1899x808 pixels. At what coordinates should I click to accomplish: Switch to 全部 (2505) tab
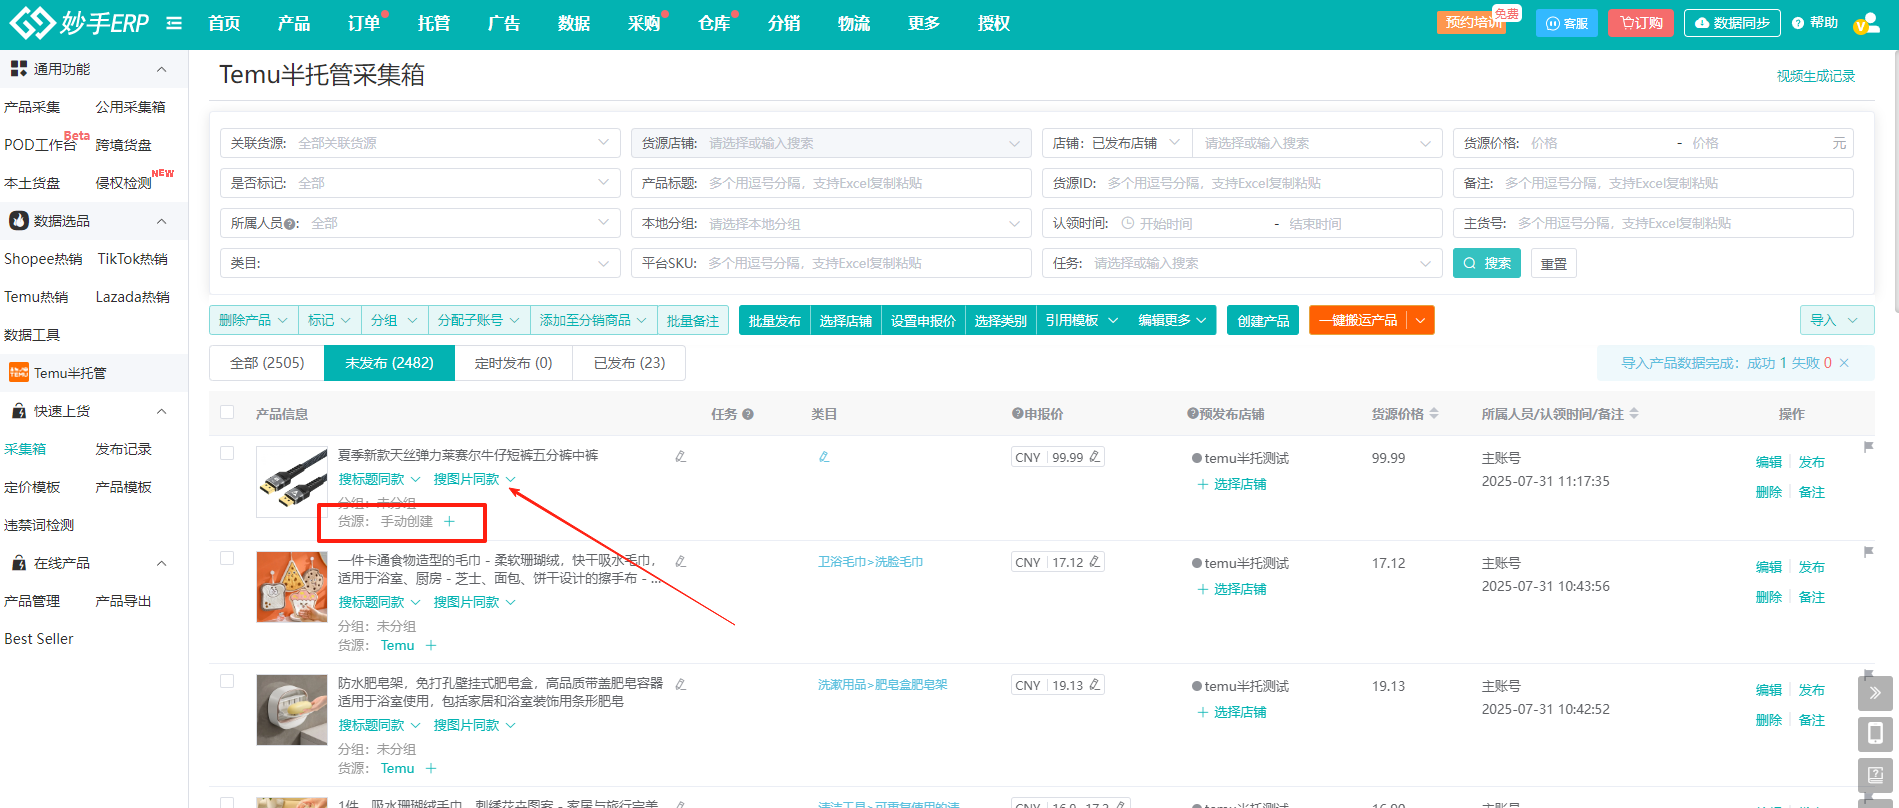267,363
